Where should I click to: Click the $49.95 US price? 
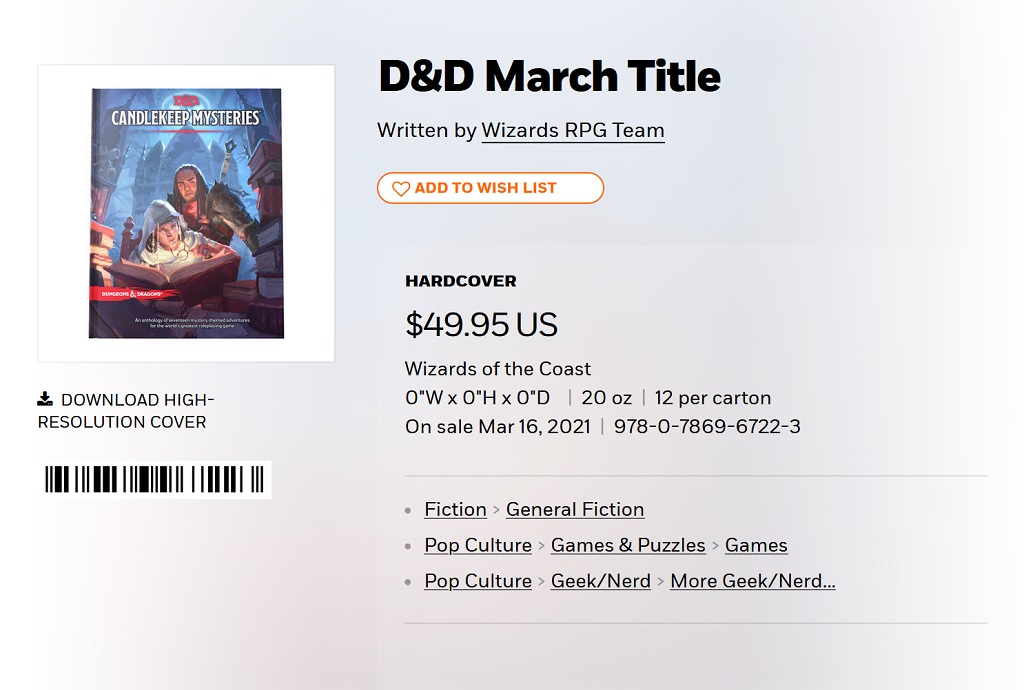pyautogui.click(x=481, y=324)
